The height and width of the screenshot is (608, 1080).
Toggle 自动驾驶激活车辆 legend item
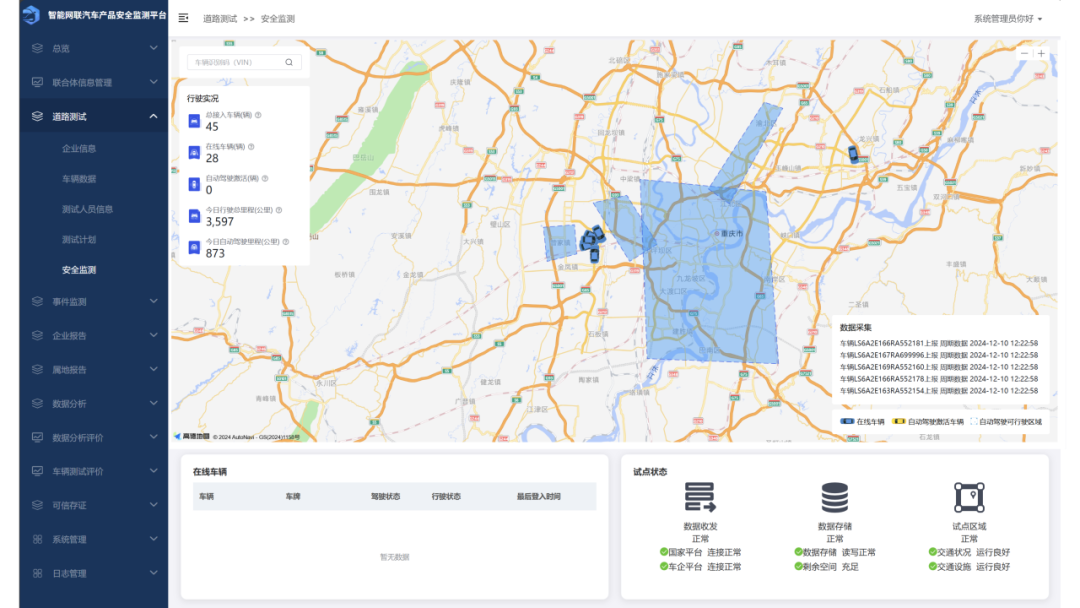coord(929,422)
